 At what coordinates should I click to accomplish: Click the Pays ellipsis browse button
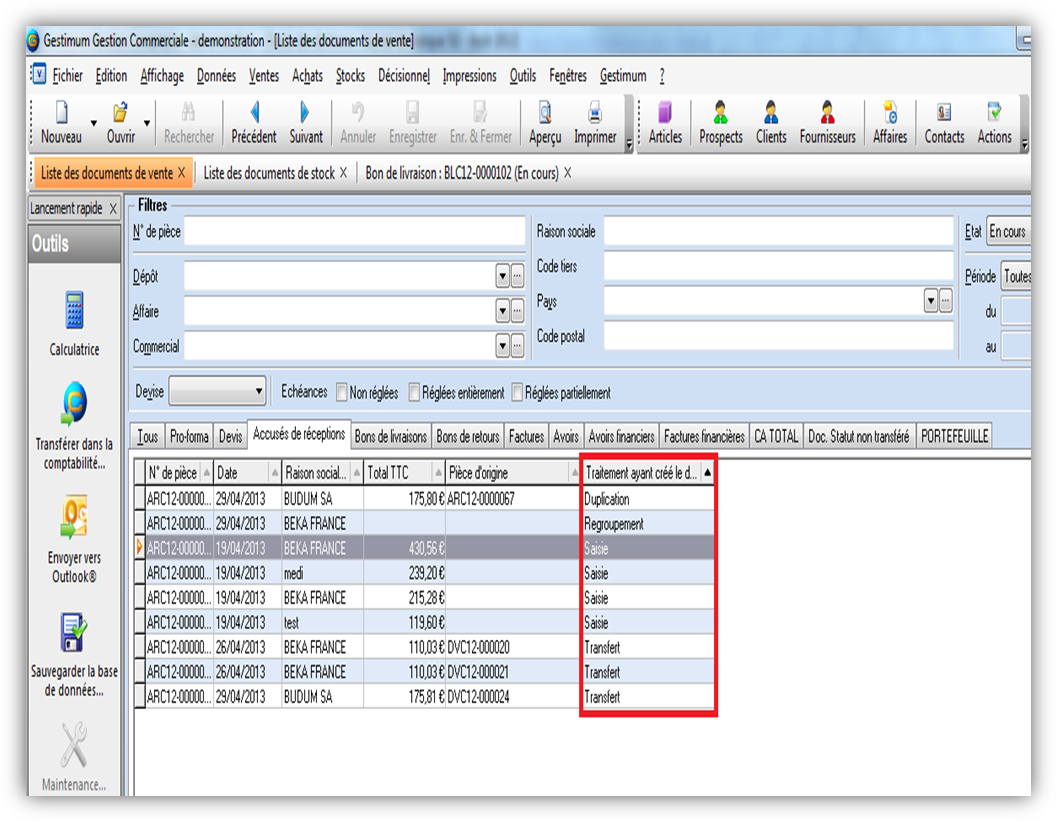pos(946,301)
